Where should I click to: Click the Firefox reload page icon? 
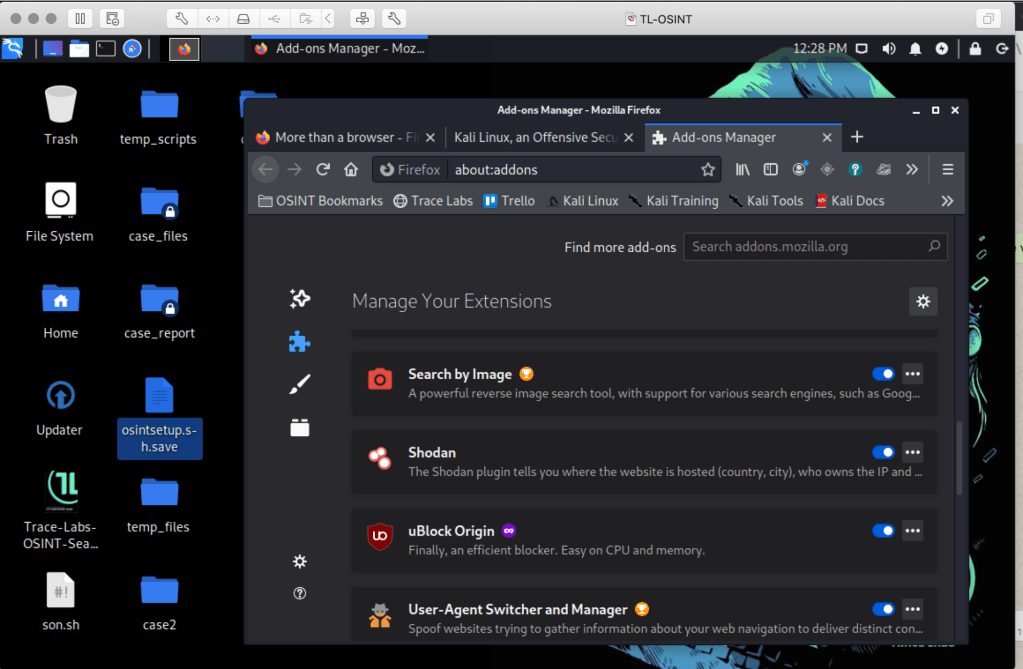point(323,170)
